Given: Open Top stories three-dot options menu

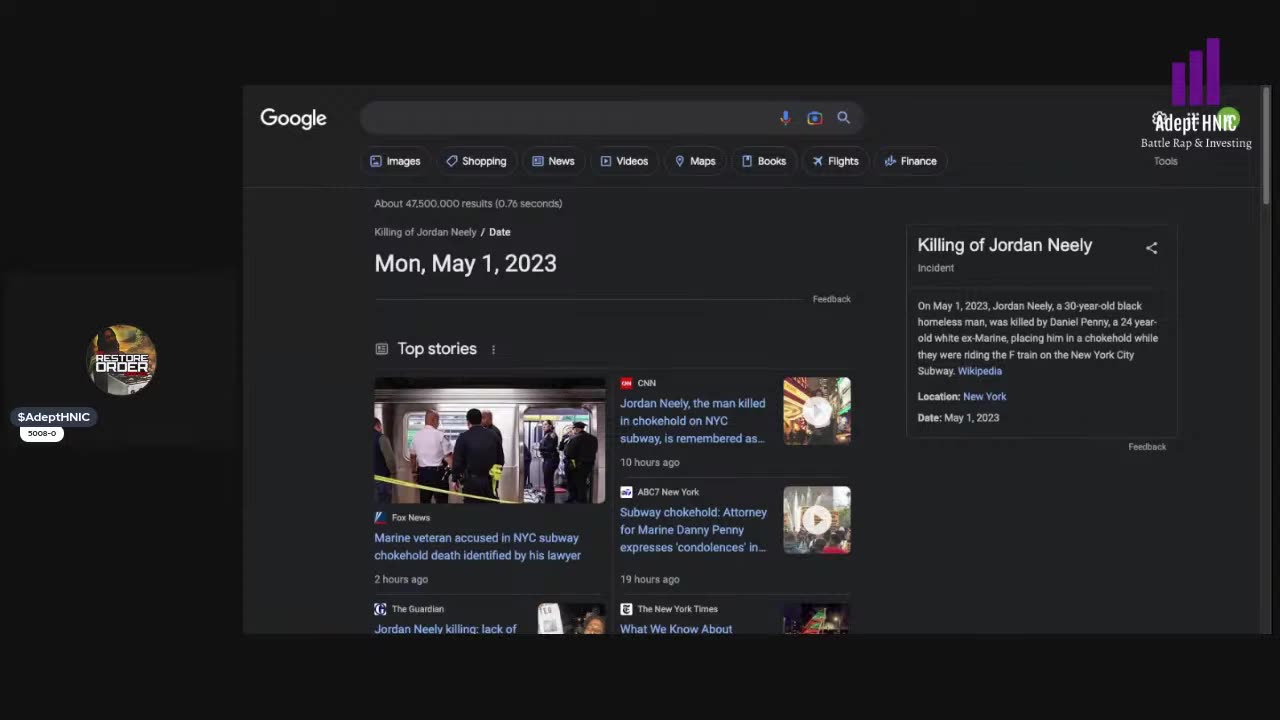Looking at the screenshot, I should point(493,349).
